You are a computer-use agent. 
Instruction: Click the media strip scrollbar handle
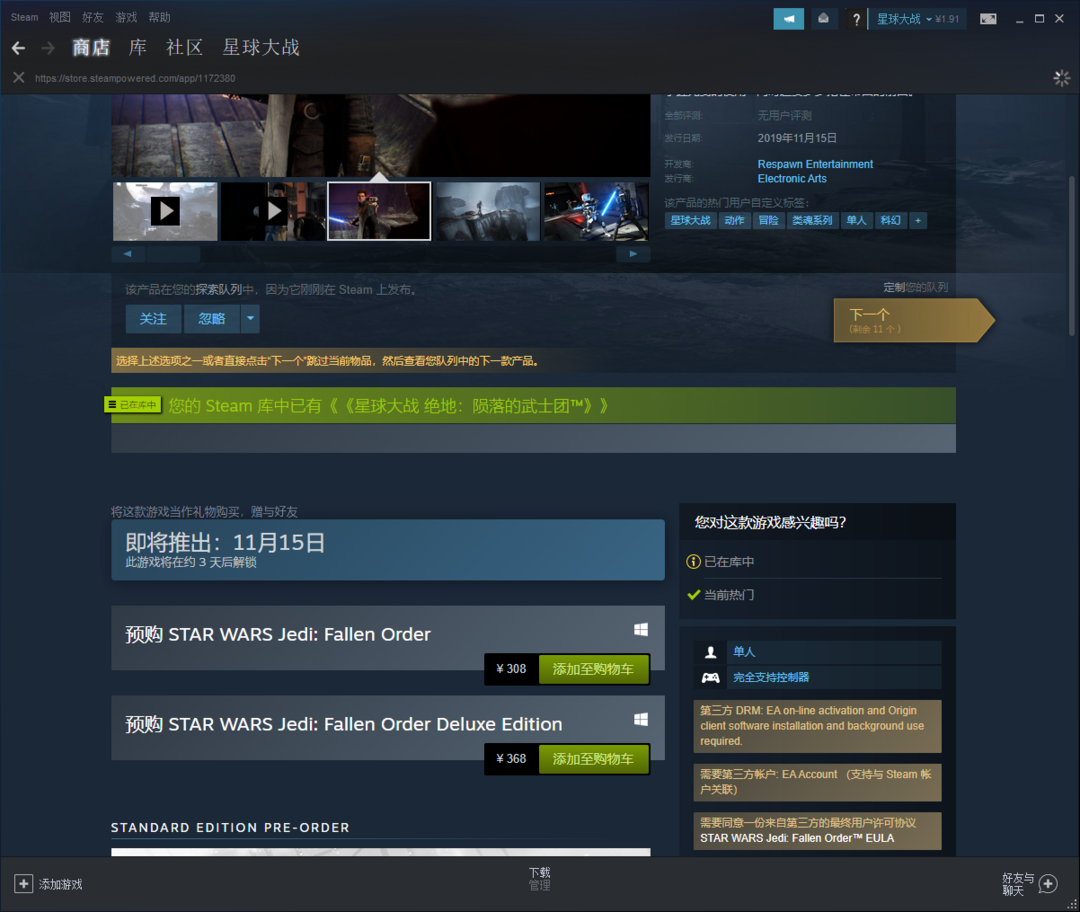pyautogui.click(x=173, y=253)
